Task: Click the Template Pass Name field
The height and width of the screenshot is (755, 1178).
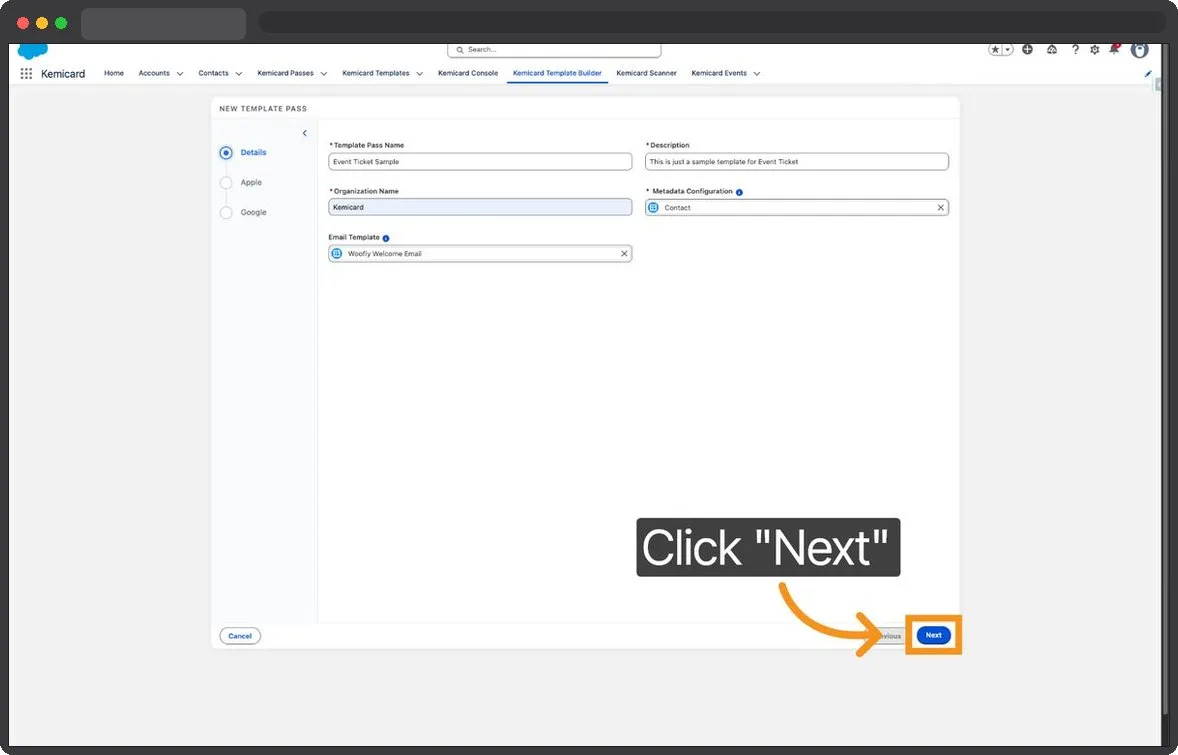Action: point(480,162)
